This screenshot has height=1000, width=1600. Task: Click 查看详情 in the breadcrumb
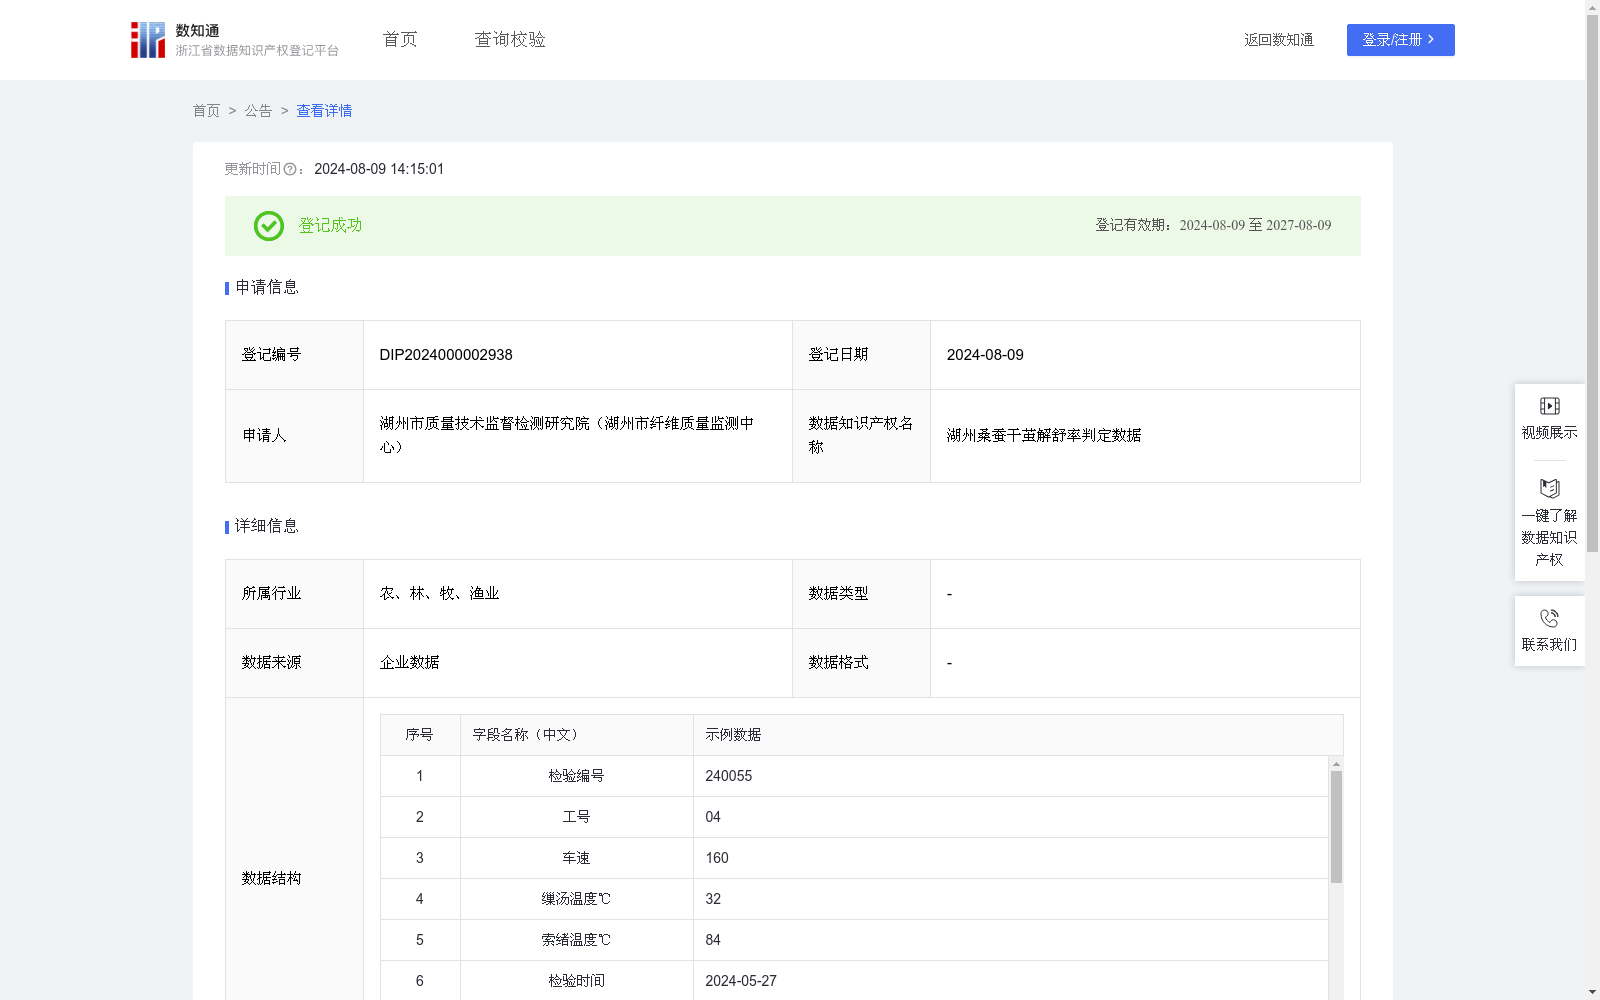click(x=324, y=111)
